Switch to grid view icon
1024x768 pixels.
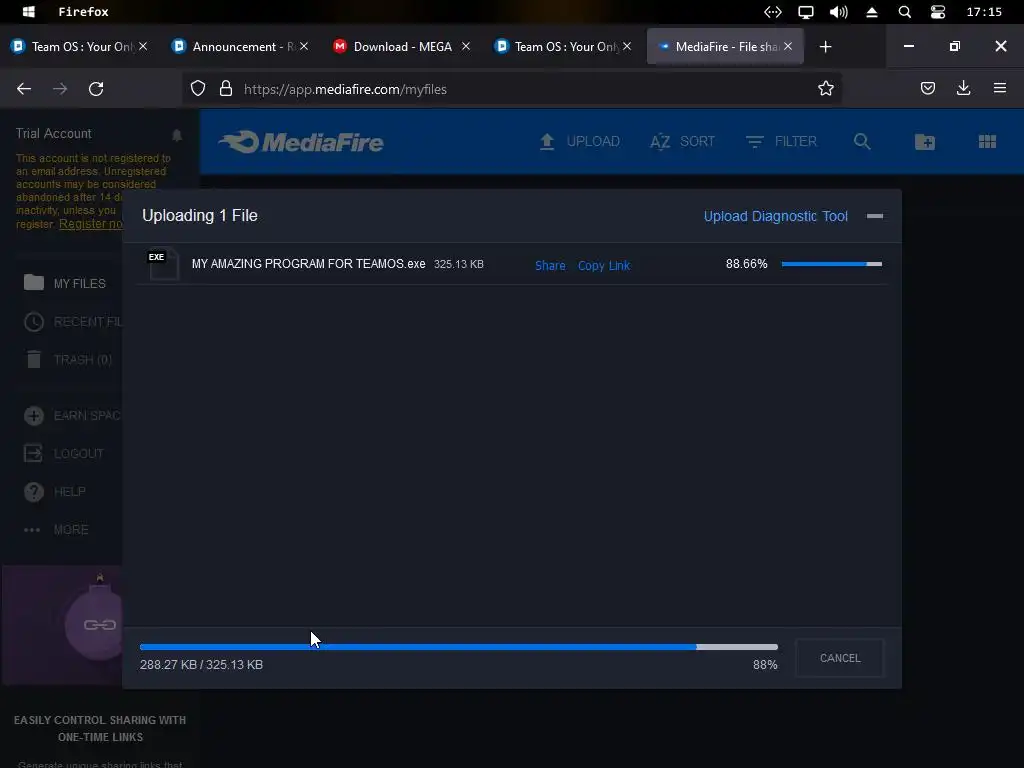click(987, 142)
